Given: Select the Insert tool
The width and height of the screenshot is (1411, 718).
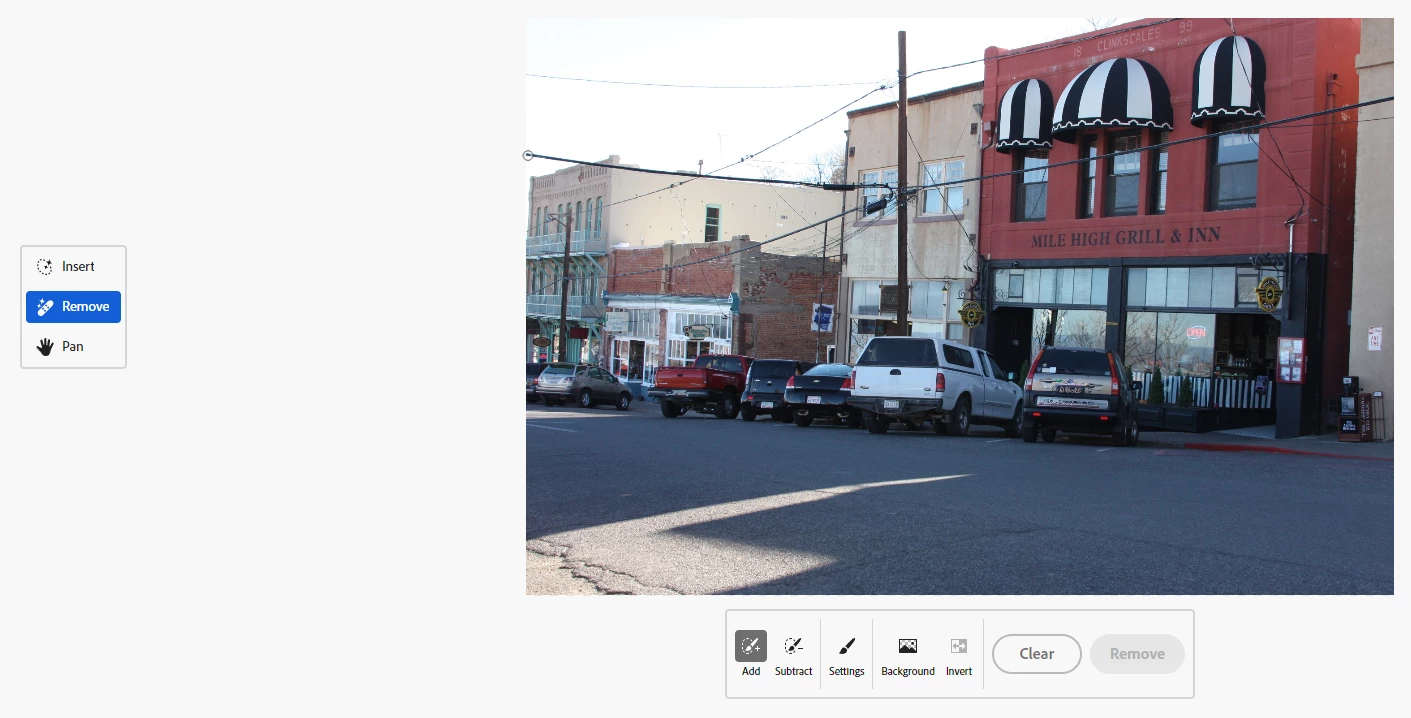Looking at the screenshot, I should tap(73, 267).
